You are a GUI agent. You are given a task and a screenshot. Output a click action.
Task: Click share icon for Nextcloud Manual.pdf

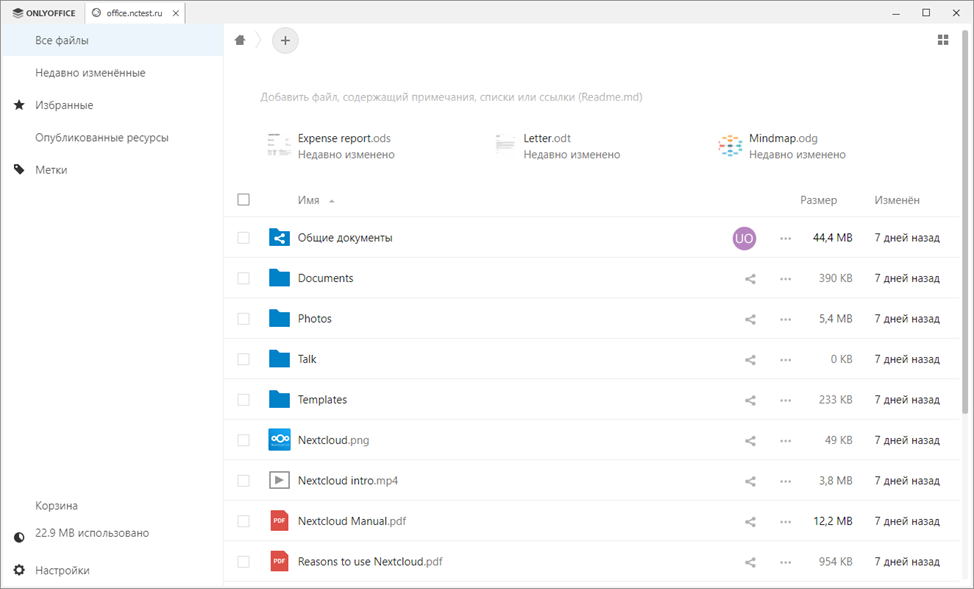750,522
